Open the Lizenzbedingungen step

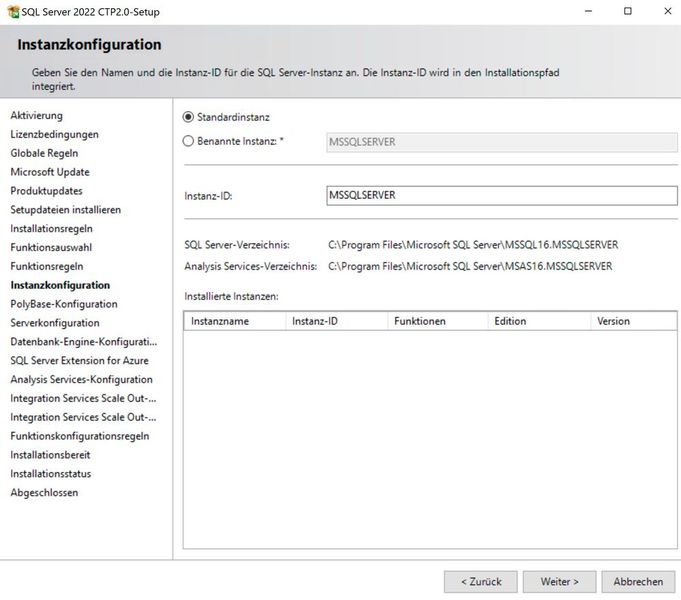(54, 134)
